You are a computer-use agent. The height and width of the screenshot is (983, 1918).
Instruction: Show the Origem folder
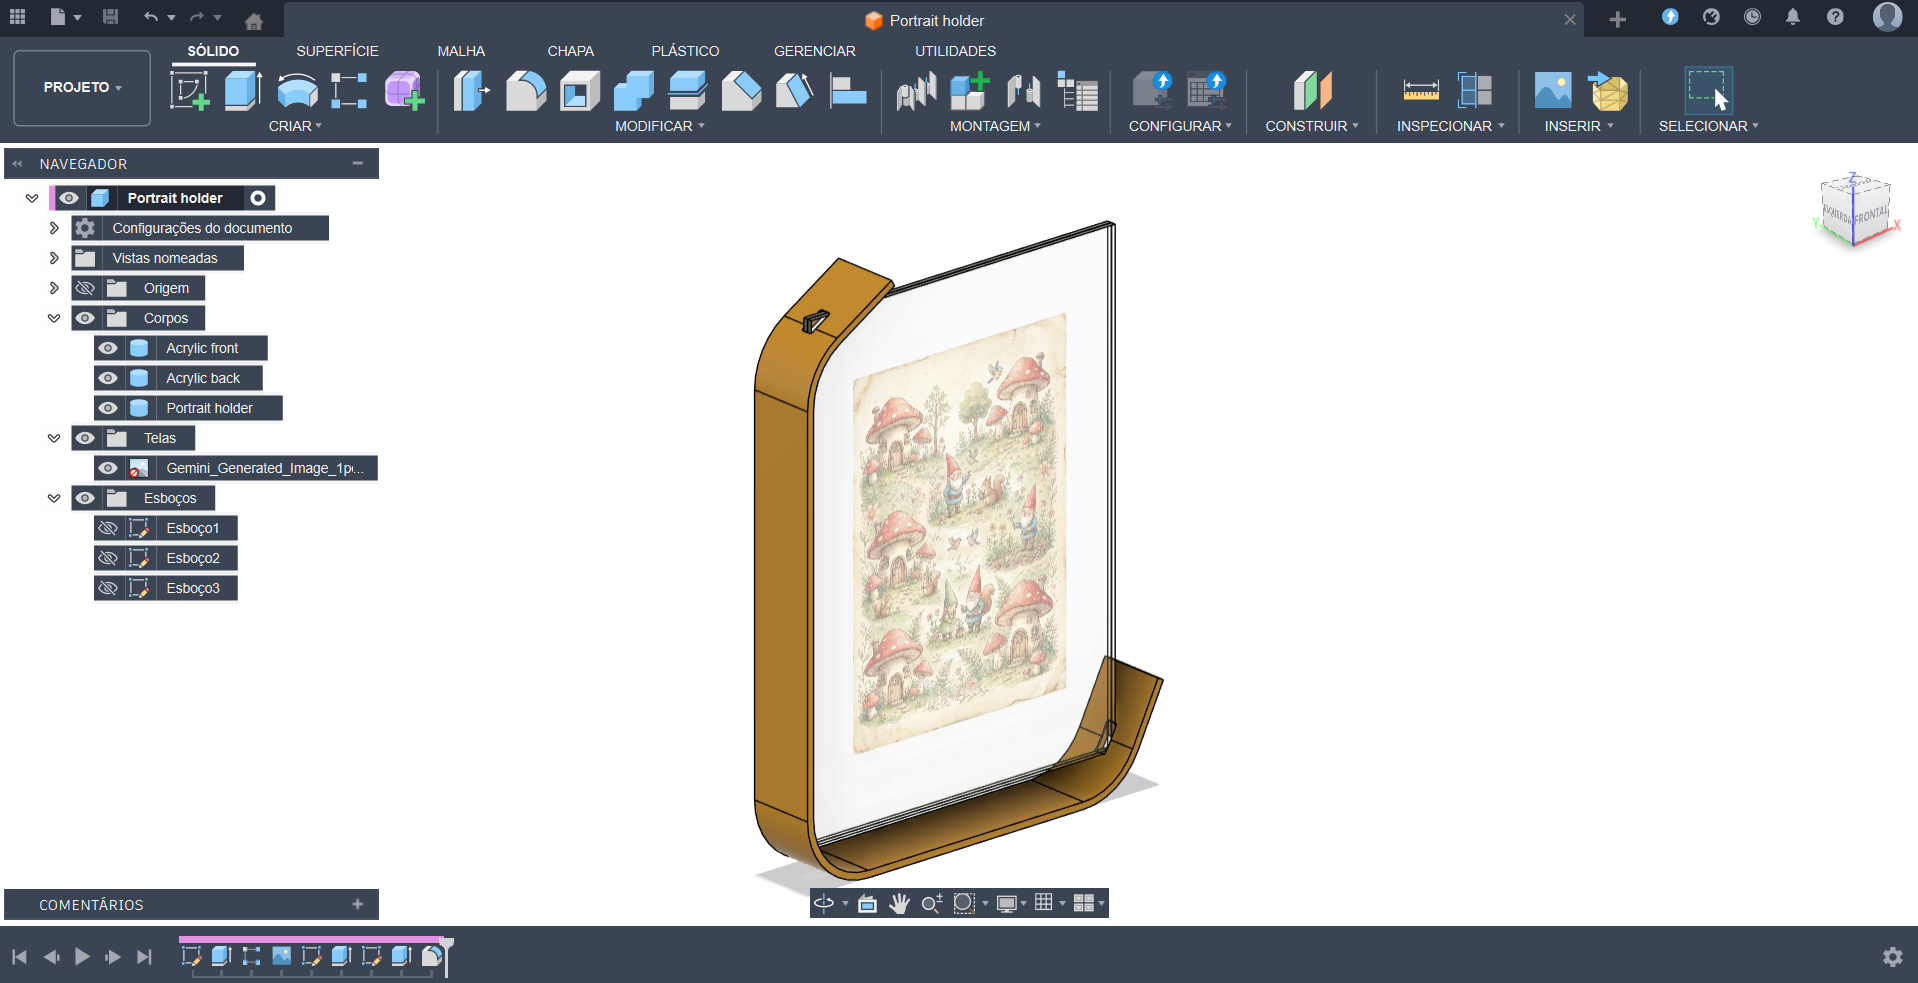(85, 288)
